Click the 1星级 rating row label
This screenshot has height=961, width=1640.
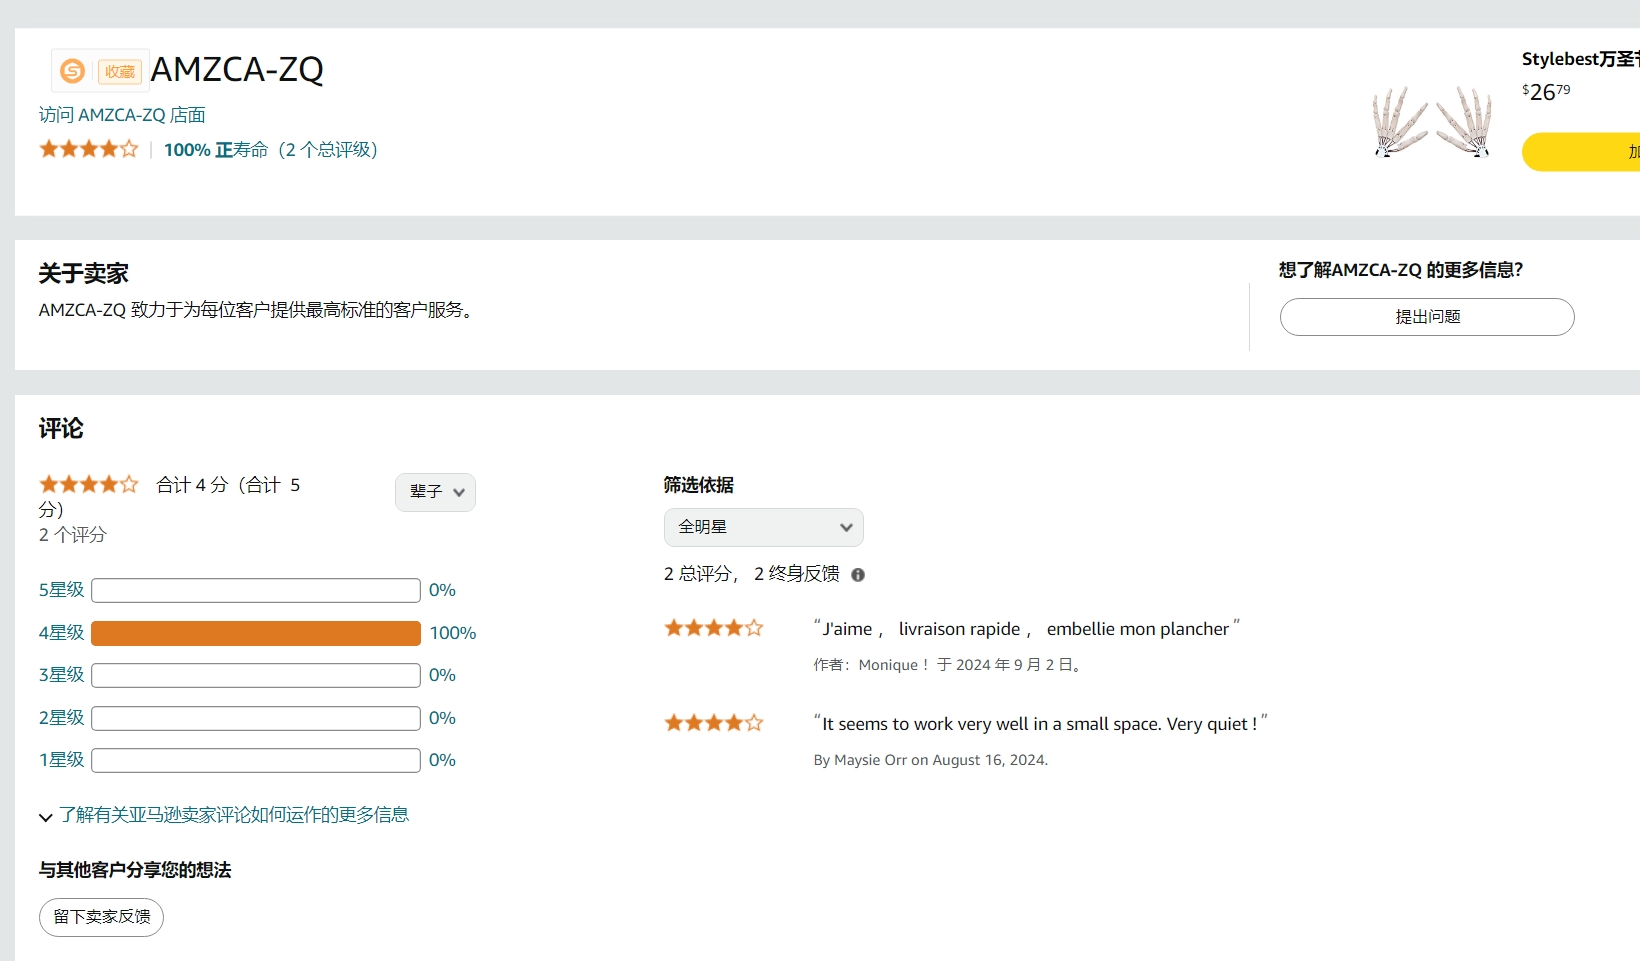(61, 760)
